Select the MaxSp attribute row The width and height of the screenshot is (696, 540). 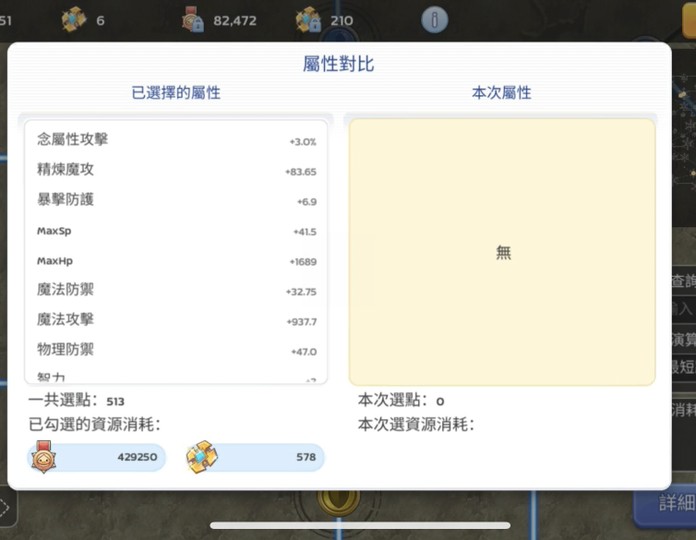[x=176, y=231]
